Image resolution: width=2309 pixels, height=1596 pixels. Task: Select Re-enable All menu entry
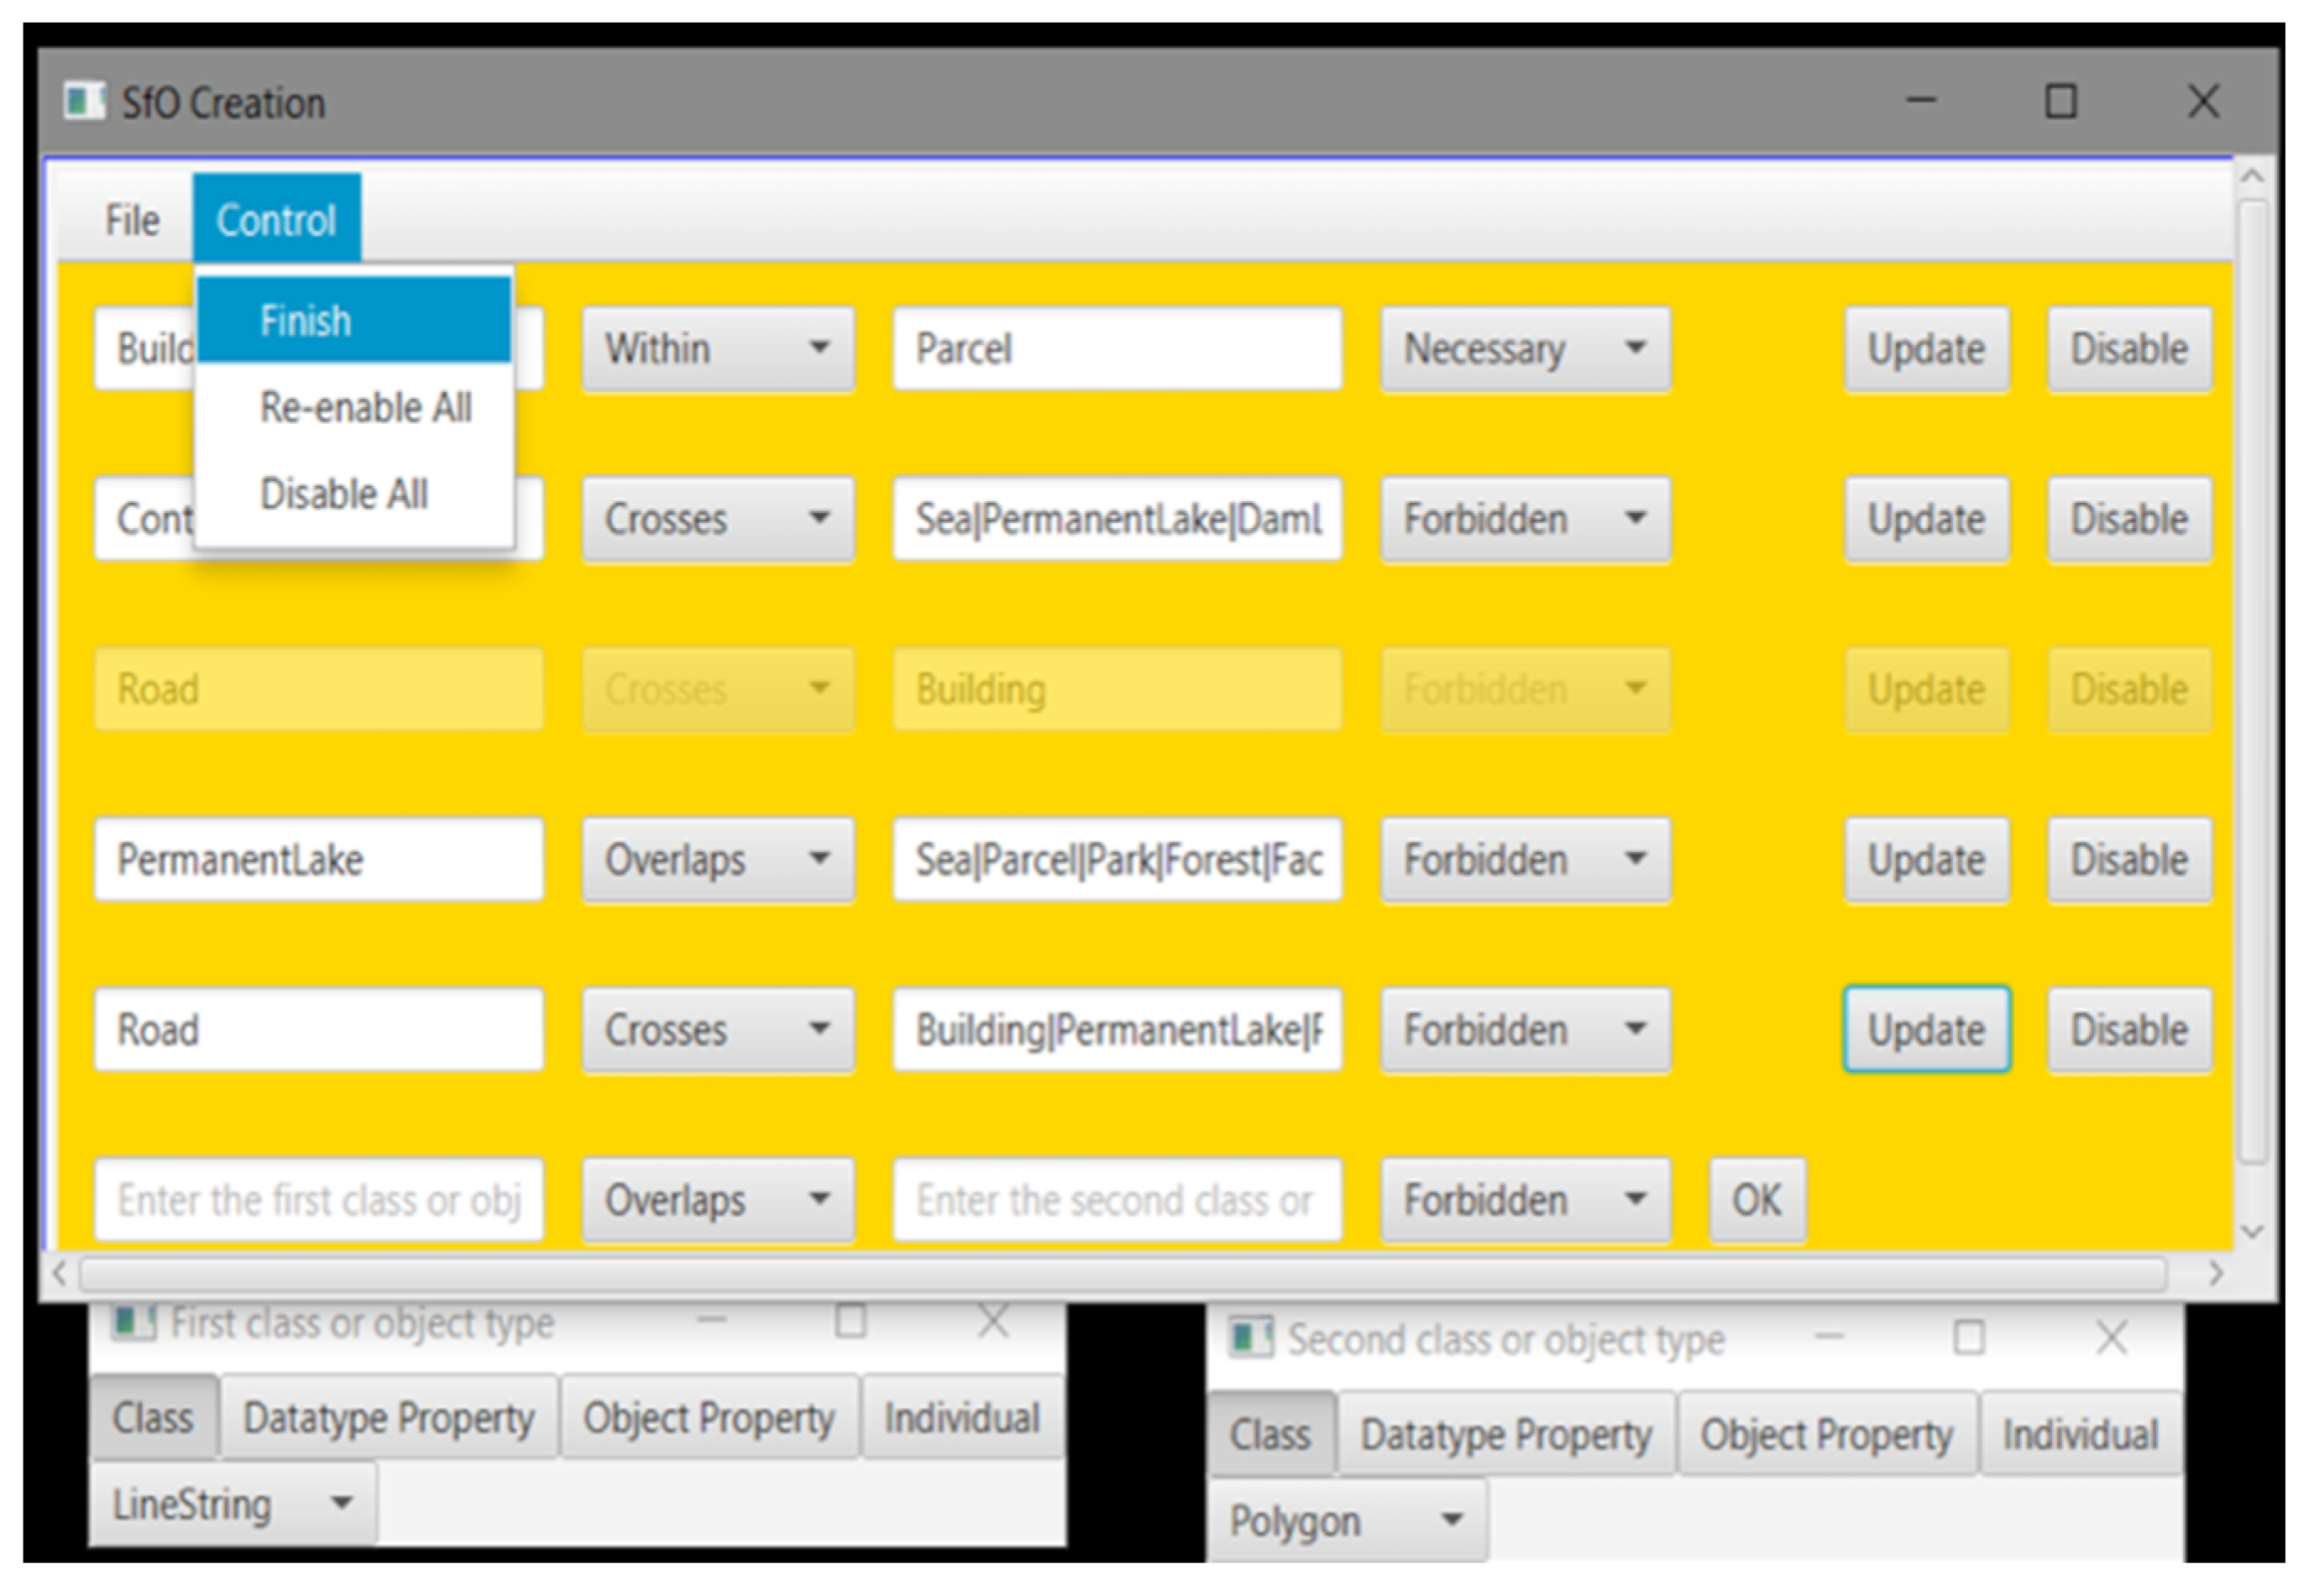pyautogui.click(x=364, y=407)
